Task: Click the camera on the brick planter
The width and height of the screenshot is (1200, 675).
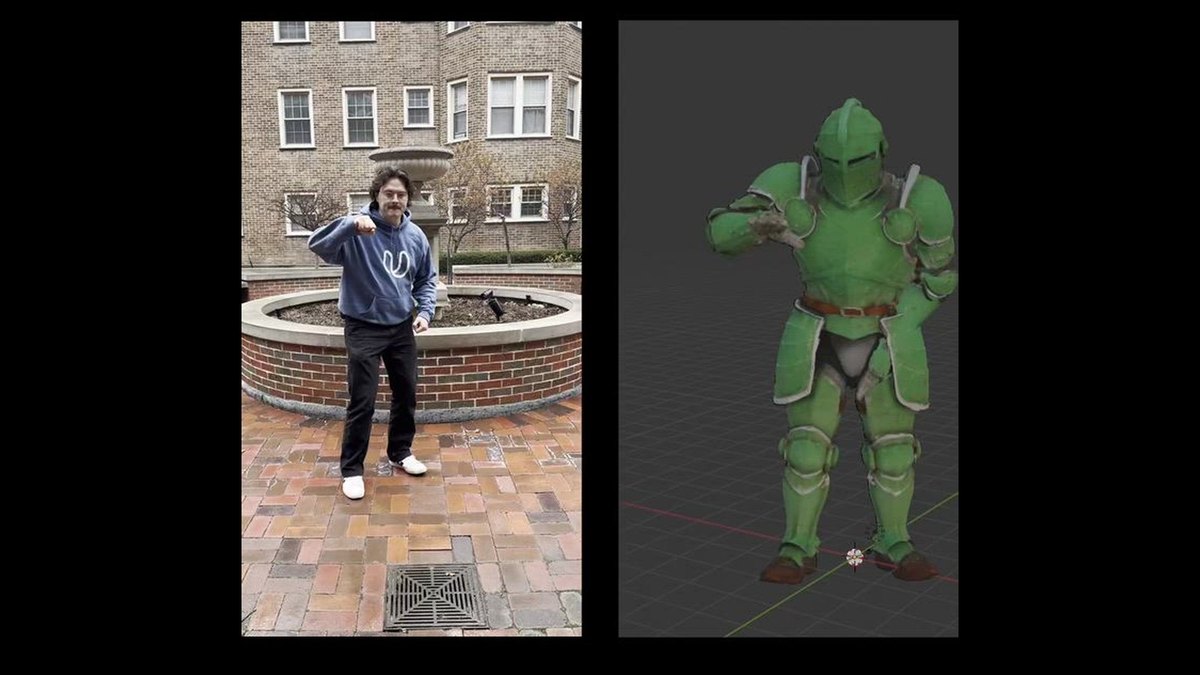Action: [493, 305]
